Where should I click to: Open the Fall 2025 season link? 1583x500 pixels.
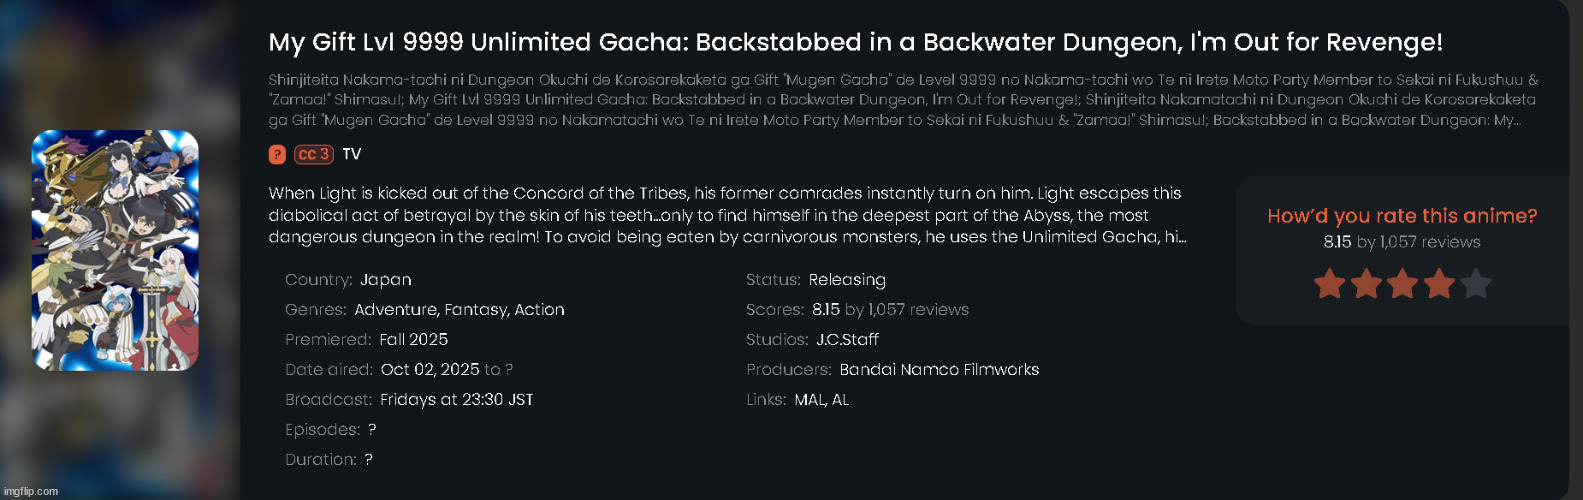pos(414,340)
